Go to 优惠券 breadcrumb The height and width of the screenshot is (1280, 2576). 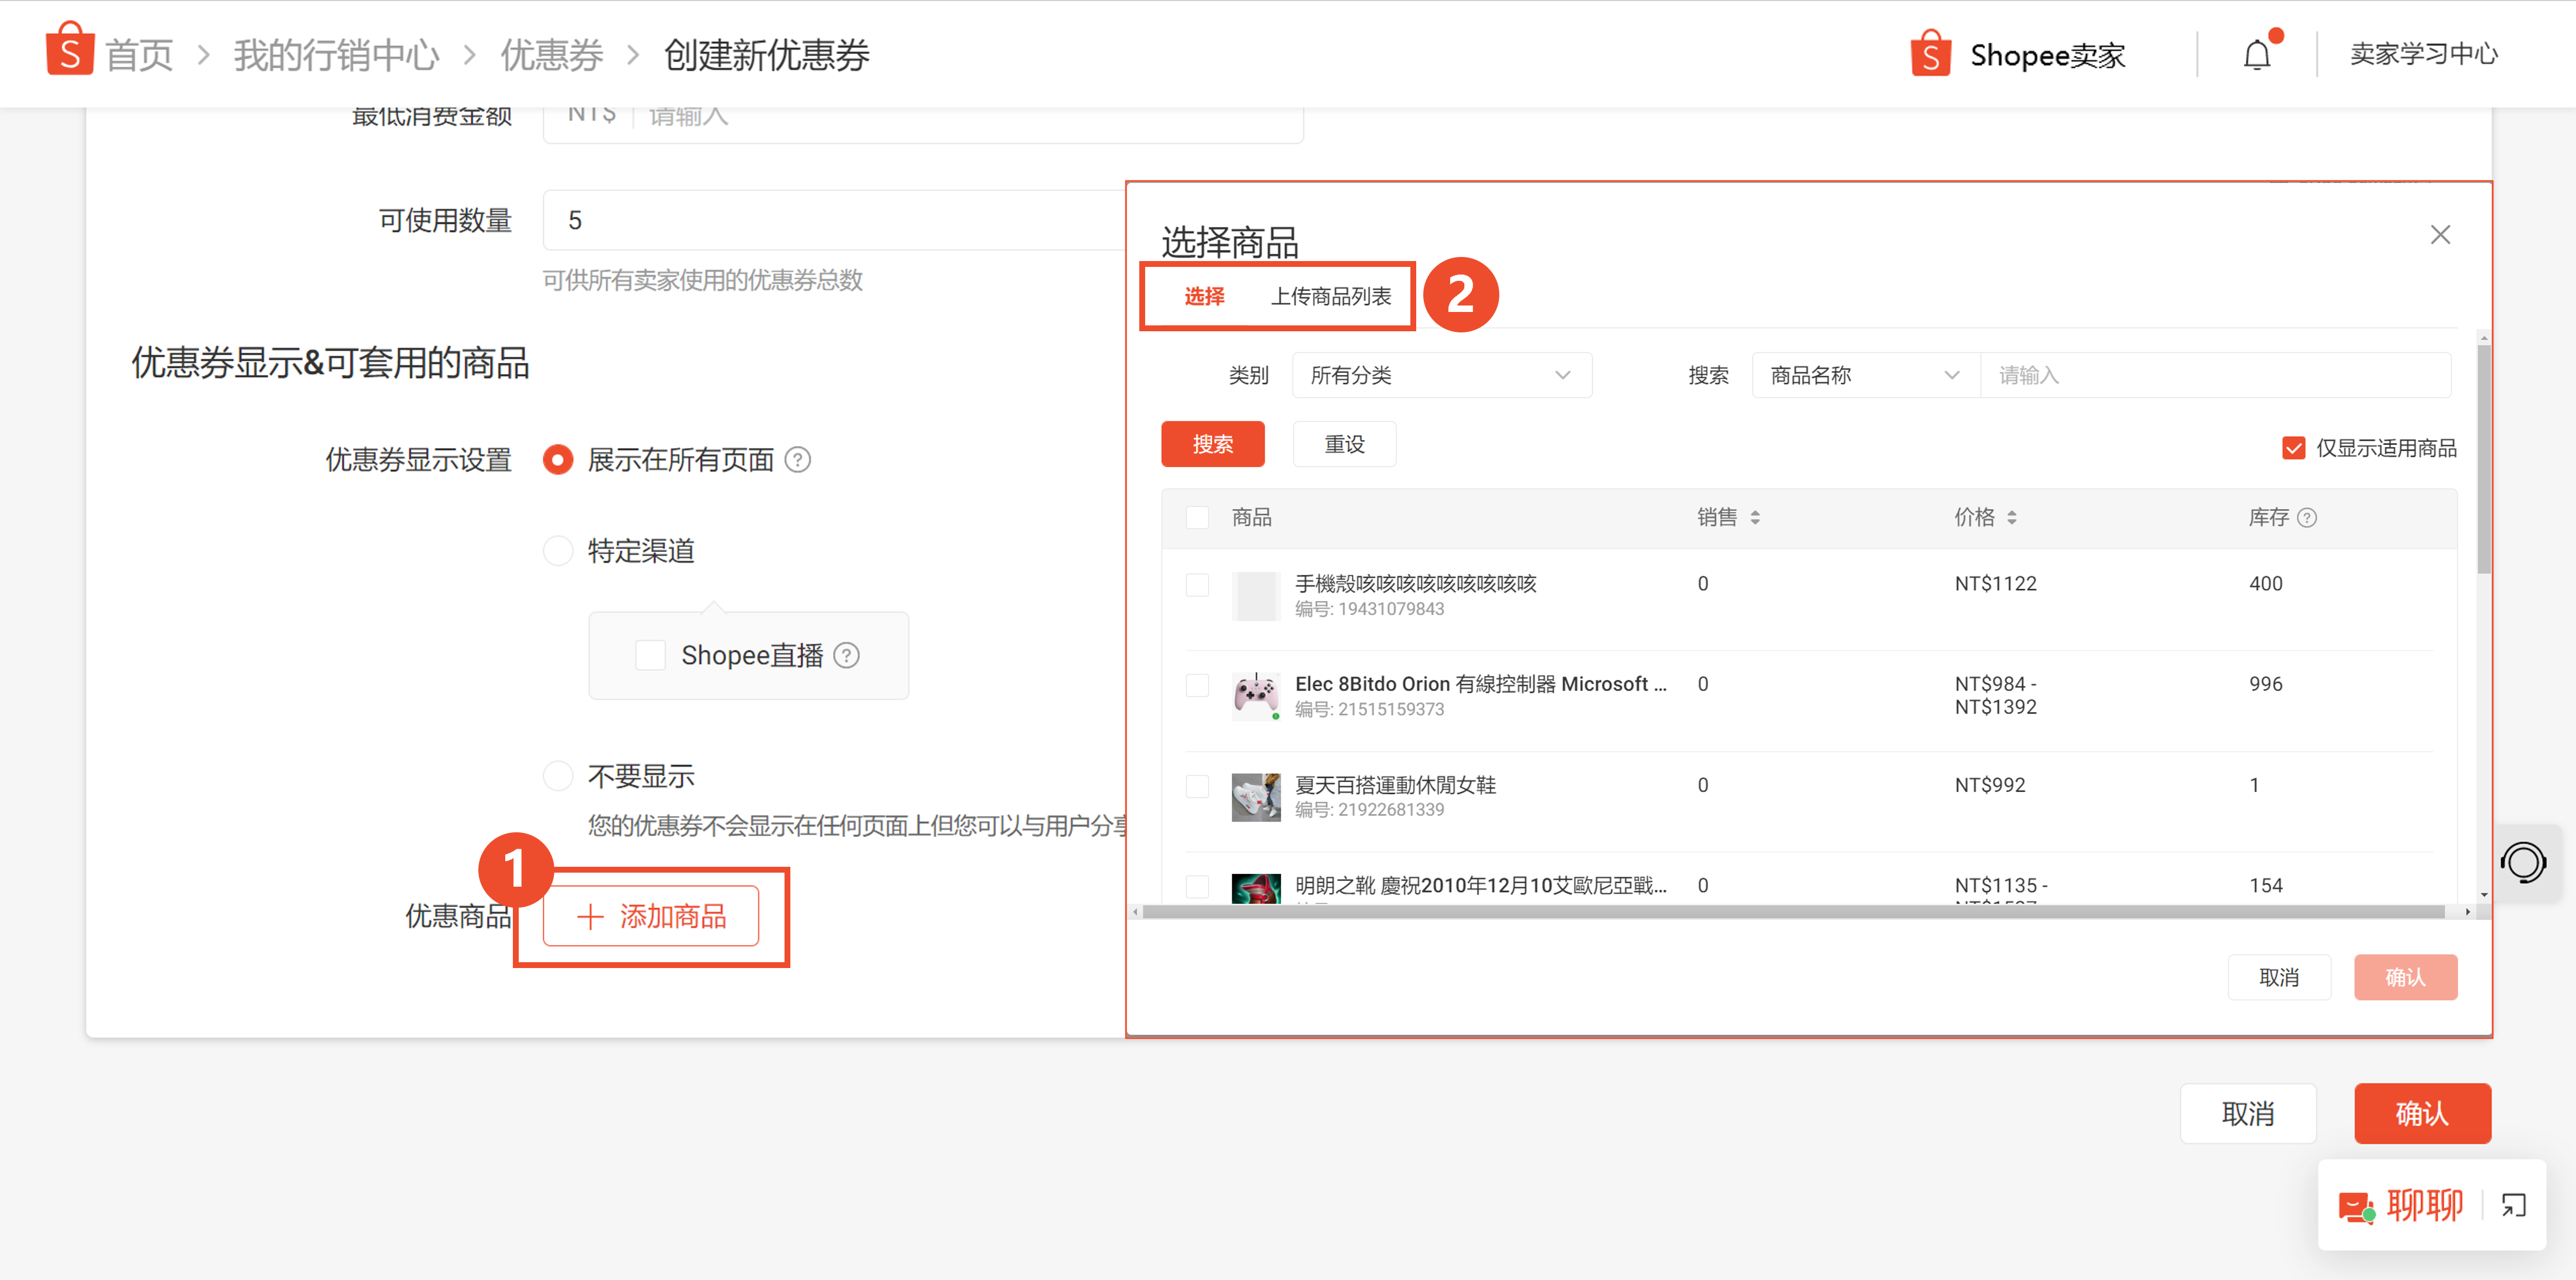click(x=552, y=55)
